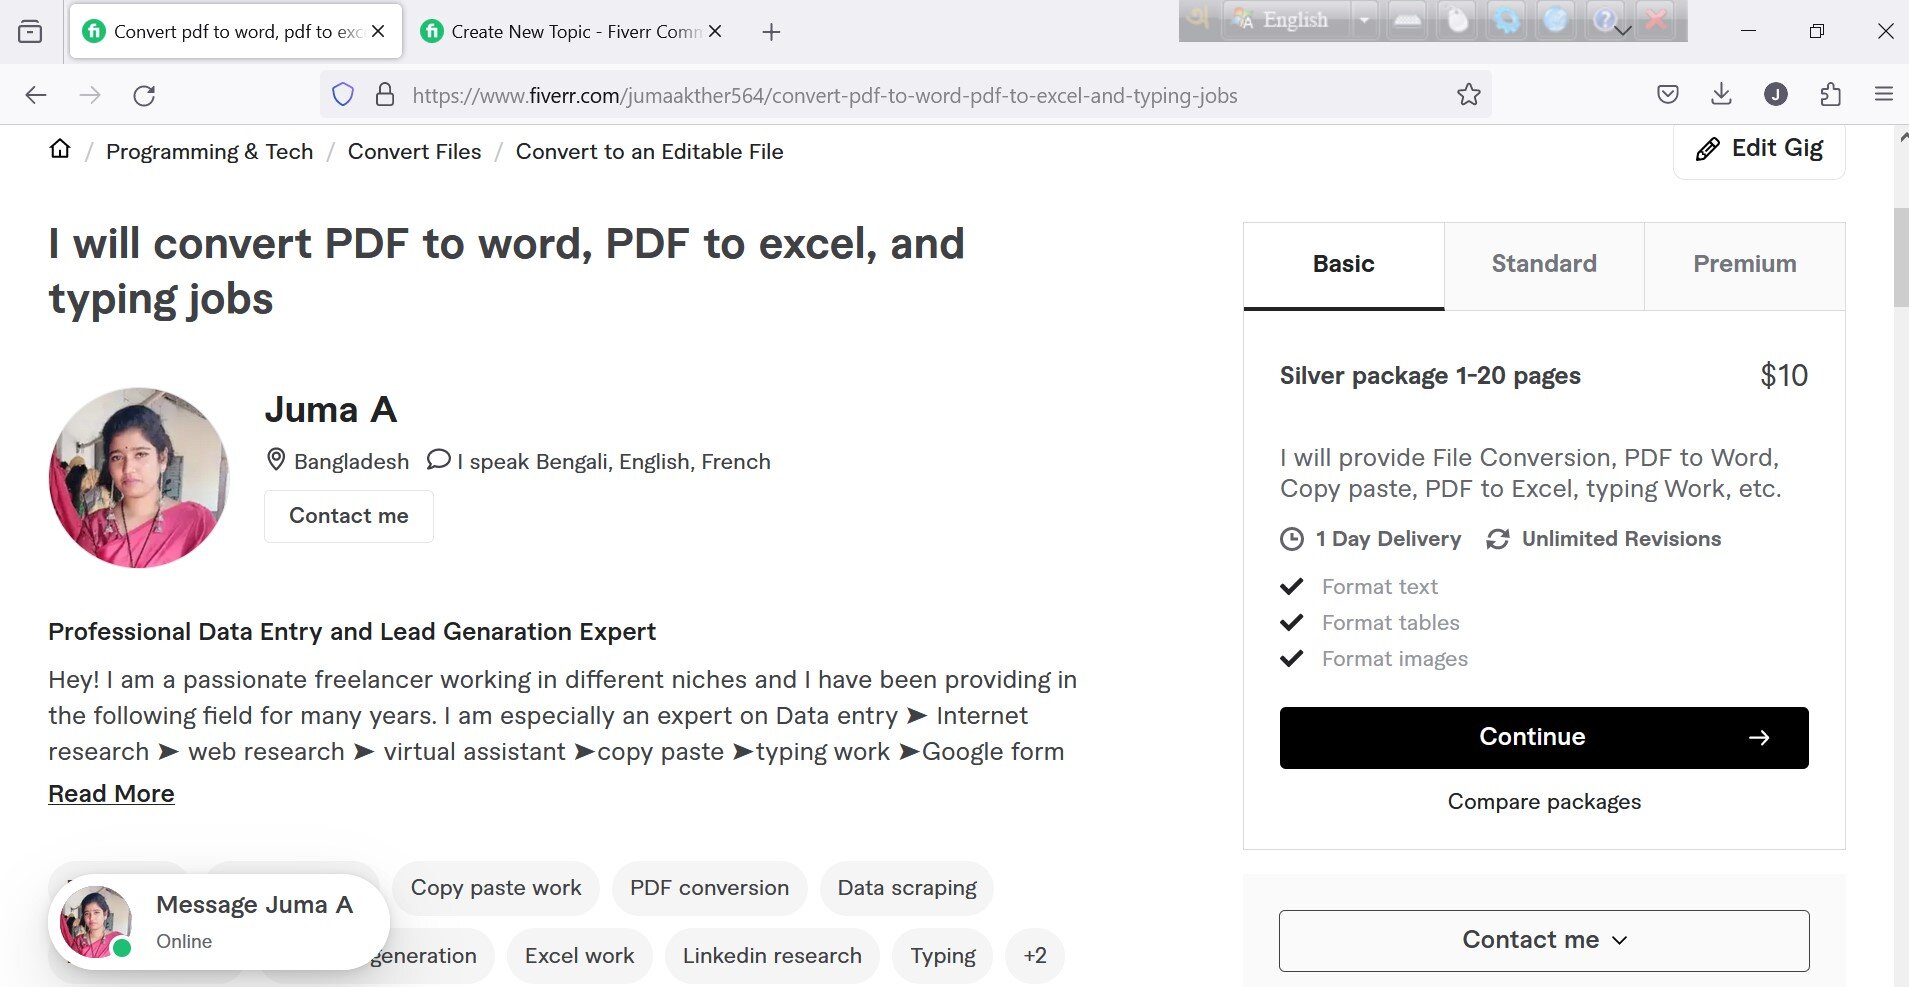1909x987 pixels.
Task: Bookmark this page with the star icon
Action: [1468, 95]
